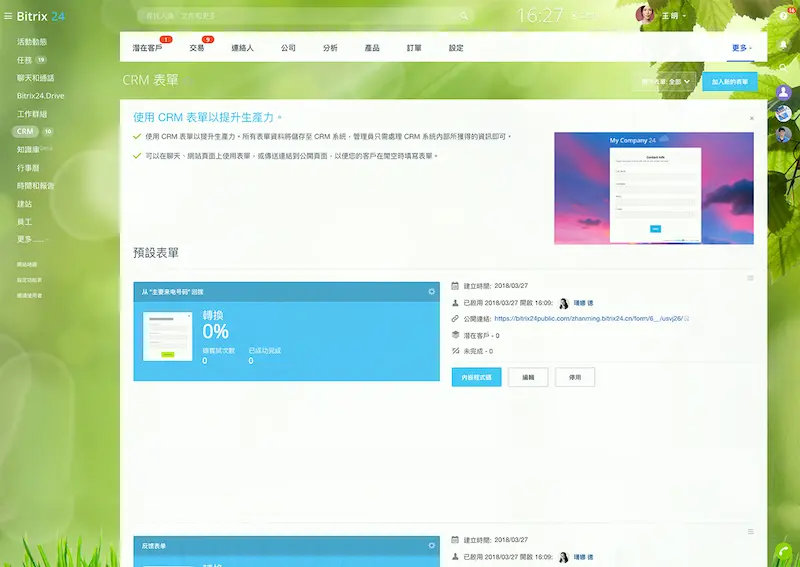Open 工作群組 in left sidebar
800x567 pixels.
[32, 114]
